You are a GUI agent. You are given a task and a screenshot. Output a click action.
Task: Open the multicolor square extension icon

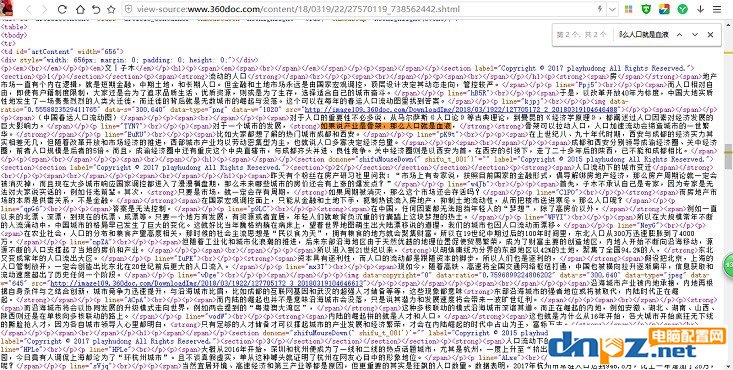point(664,9)
